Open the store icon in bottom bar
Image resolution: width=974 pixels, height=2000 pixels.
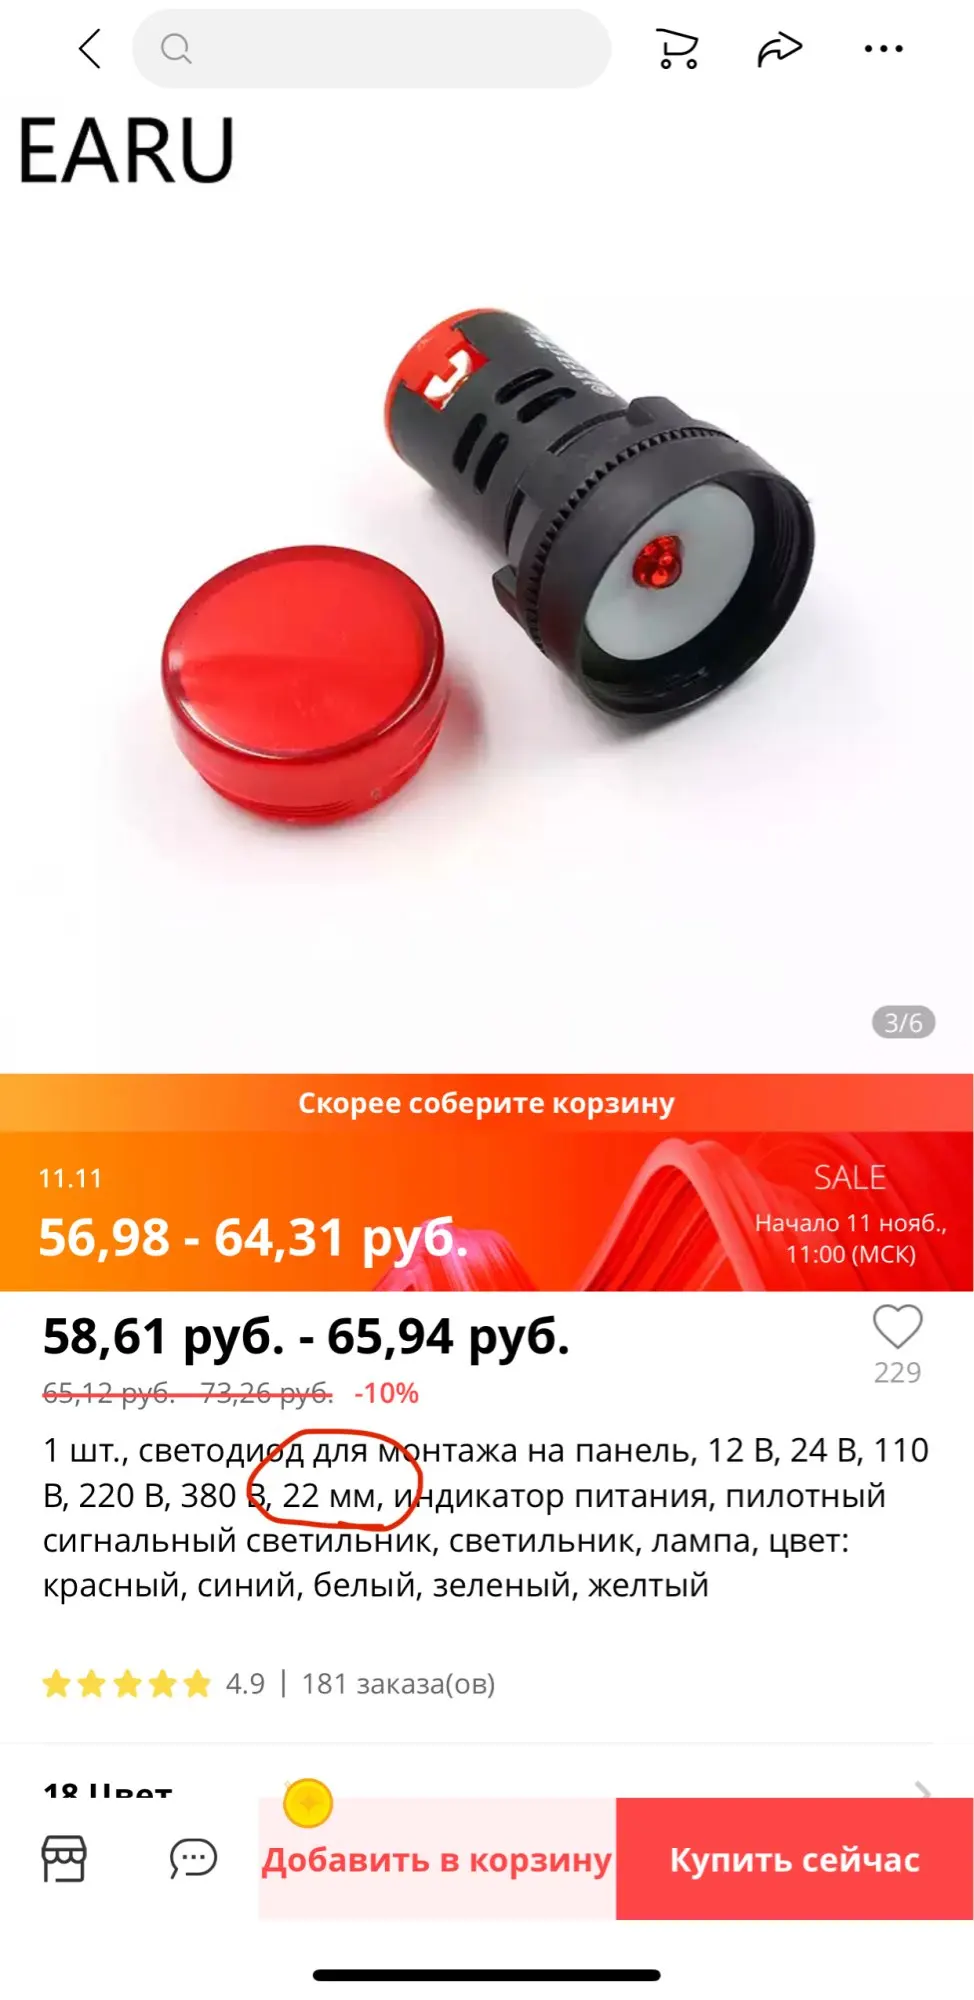pyautogui.click(x=64, y=1859)
